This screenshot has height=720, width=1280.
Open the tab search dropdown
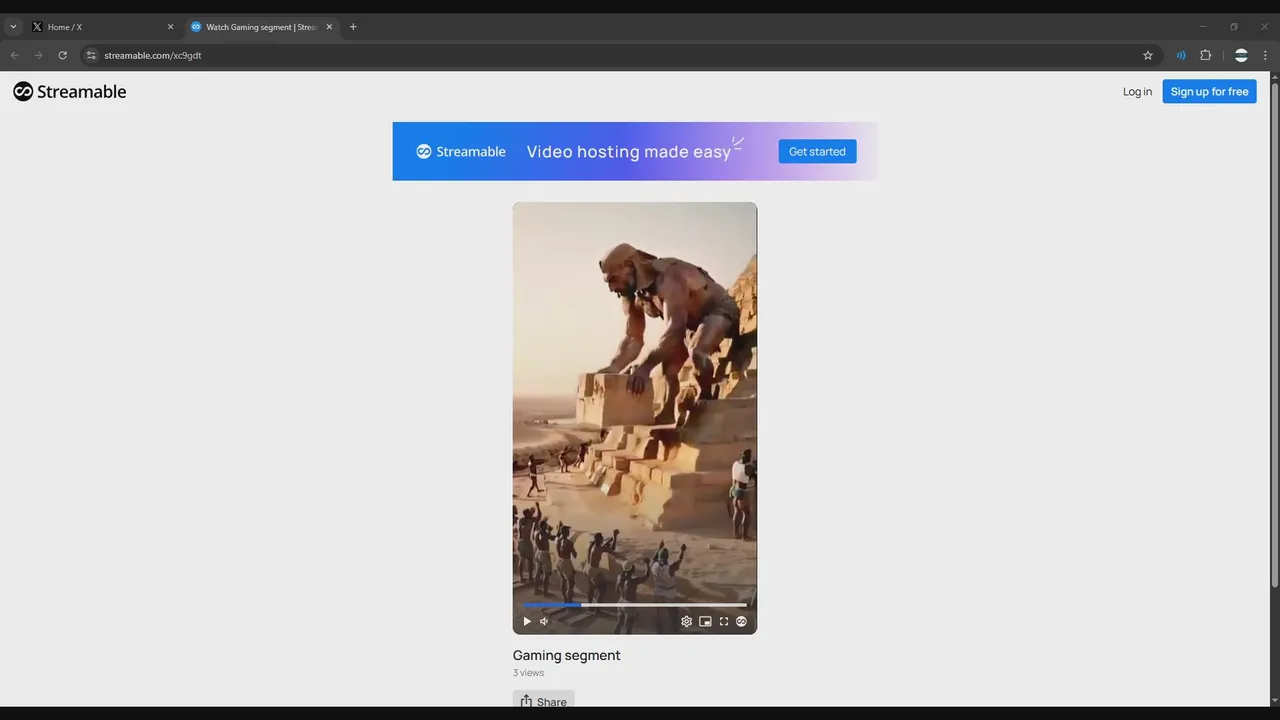[13, 27]
